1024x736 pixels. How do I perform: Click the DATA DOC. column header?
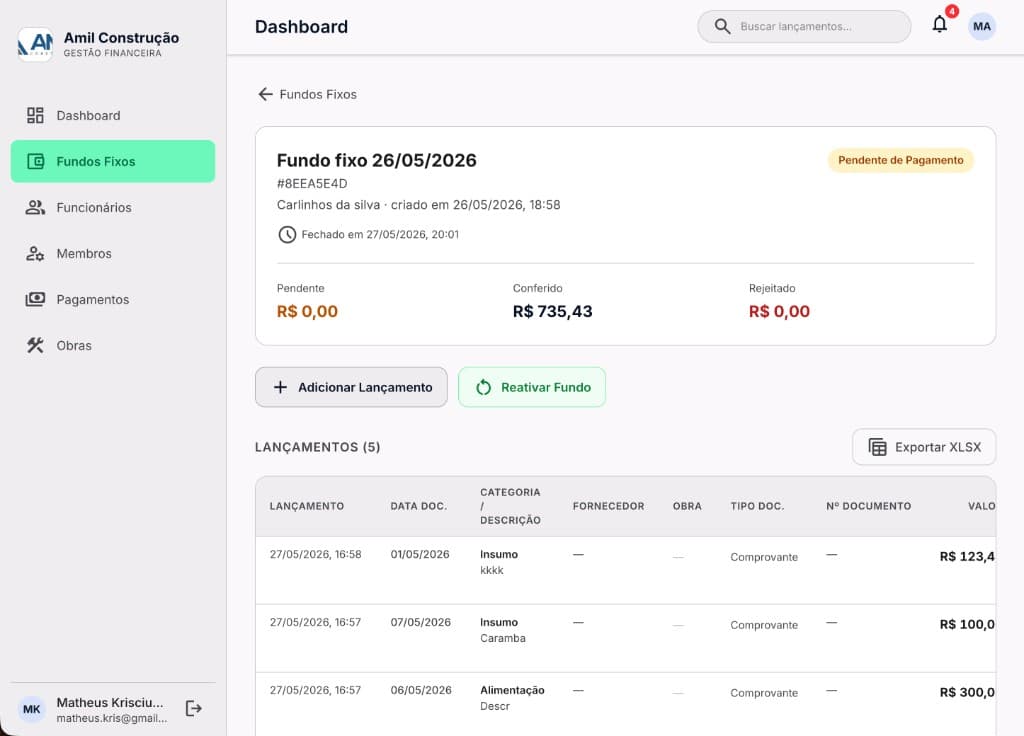[419, 506]
